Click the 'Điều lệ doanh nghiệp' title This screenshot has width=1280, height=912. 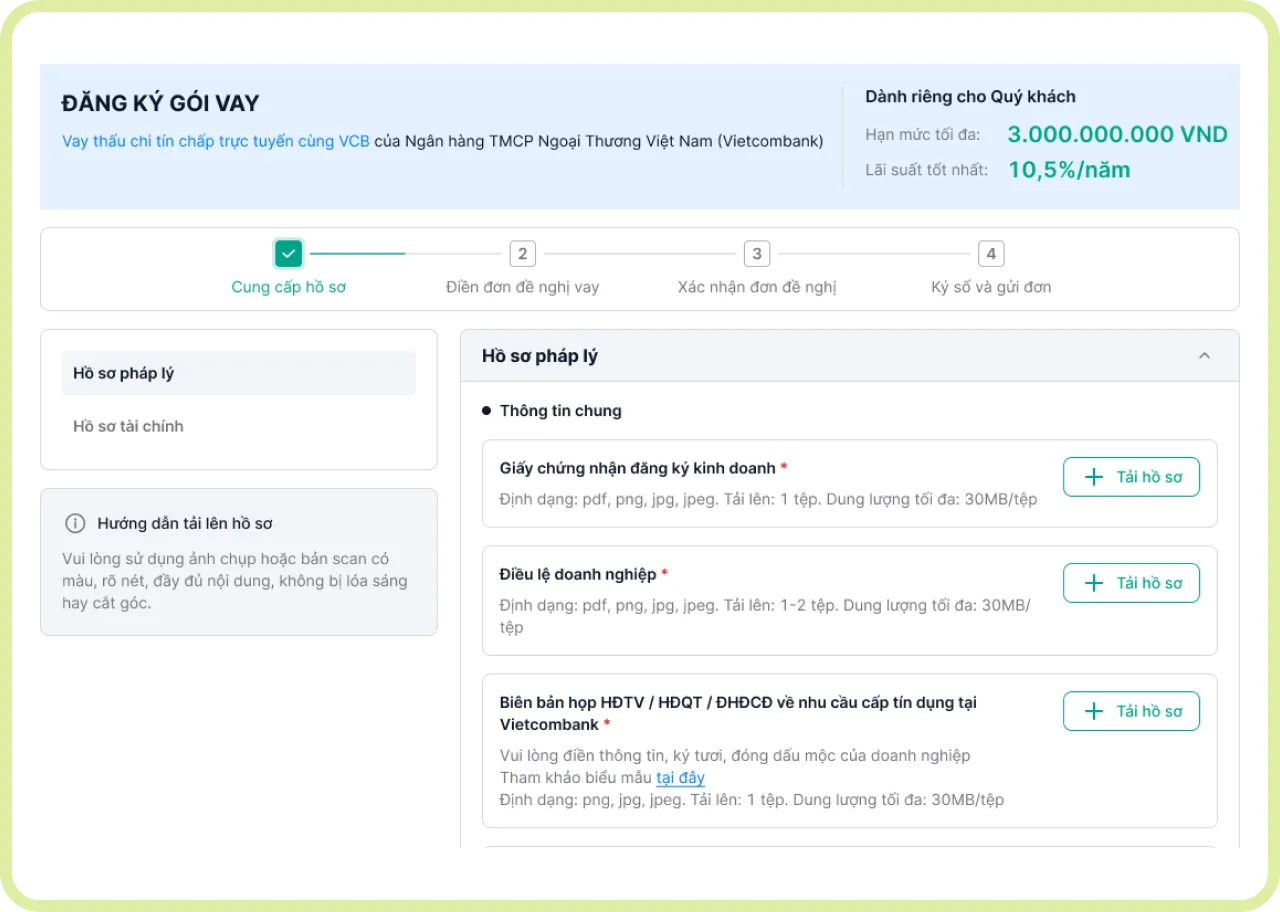click(x=578, y=574)
